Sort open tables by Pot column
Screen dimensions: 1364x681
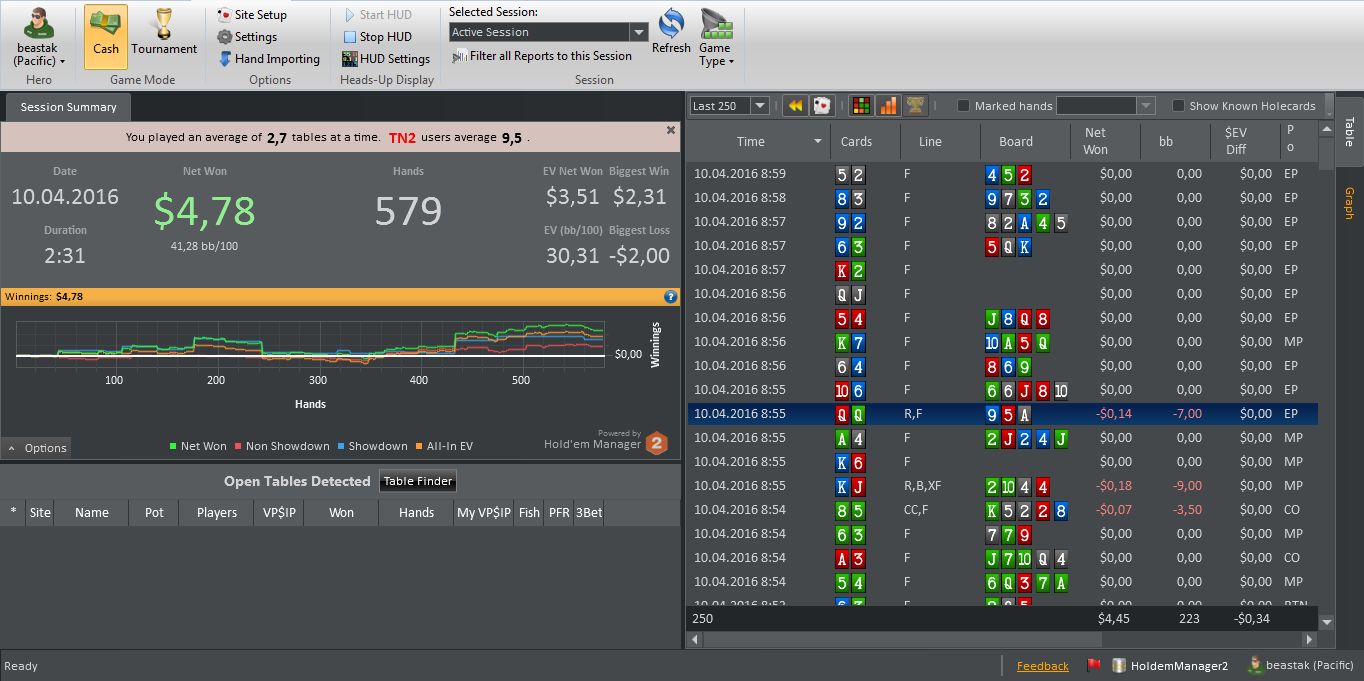coord(154,512)
